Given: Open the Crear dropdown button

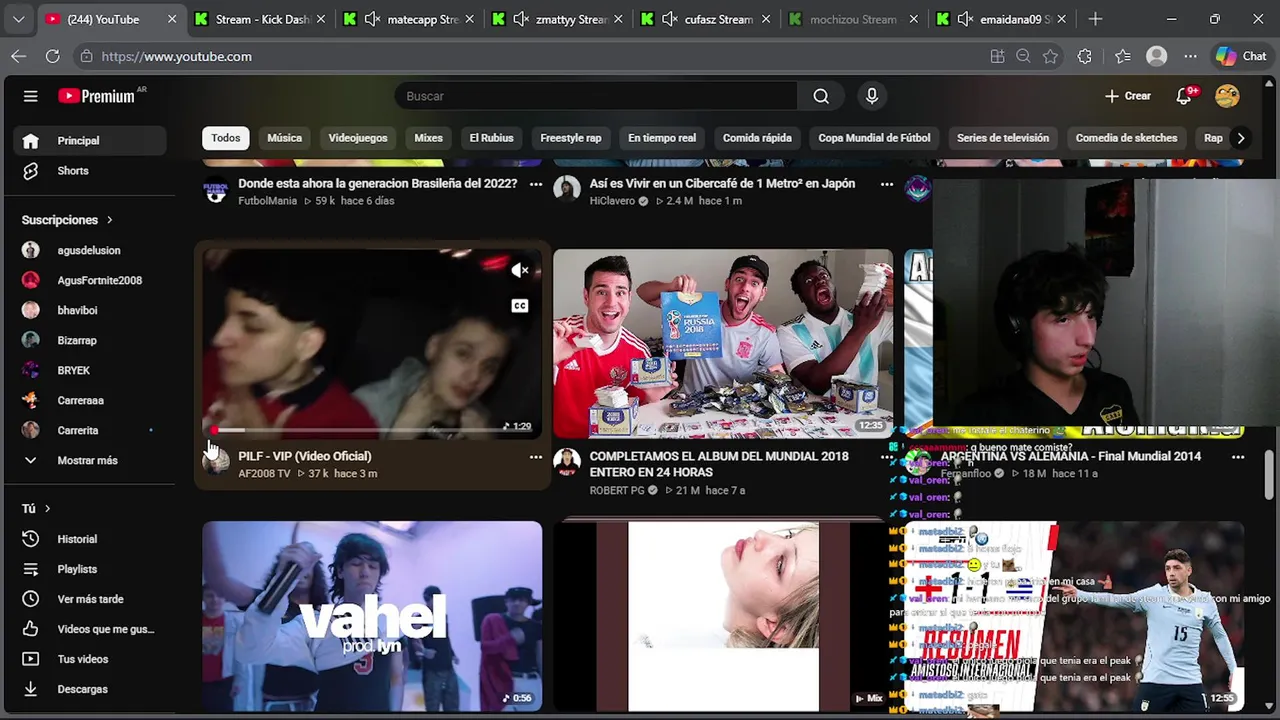Looking at the screenshot, I should click(x=1128, y=96).
